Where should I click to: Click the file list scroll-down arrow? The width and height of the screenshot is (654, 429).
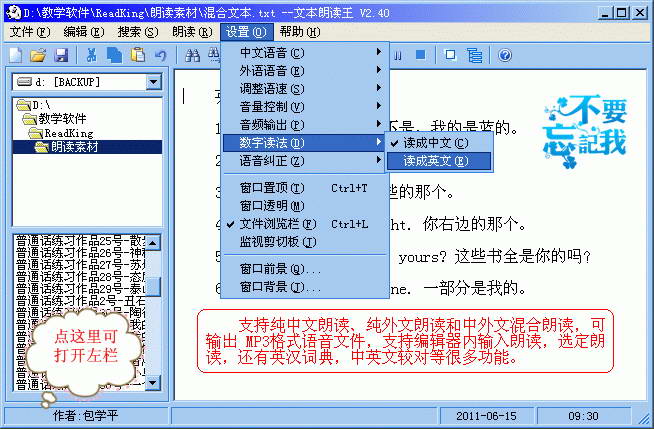(153, 383)
